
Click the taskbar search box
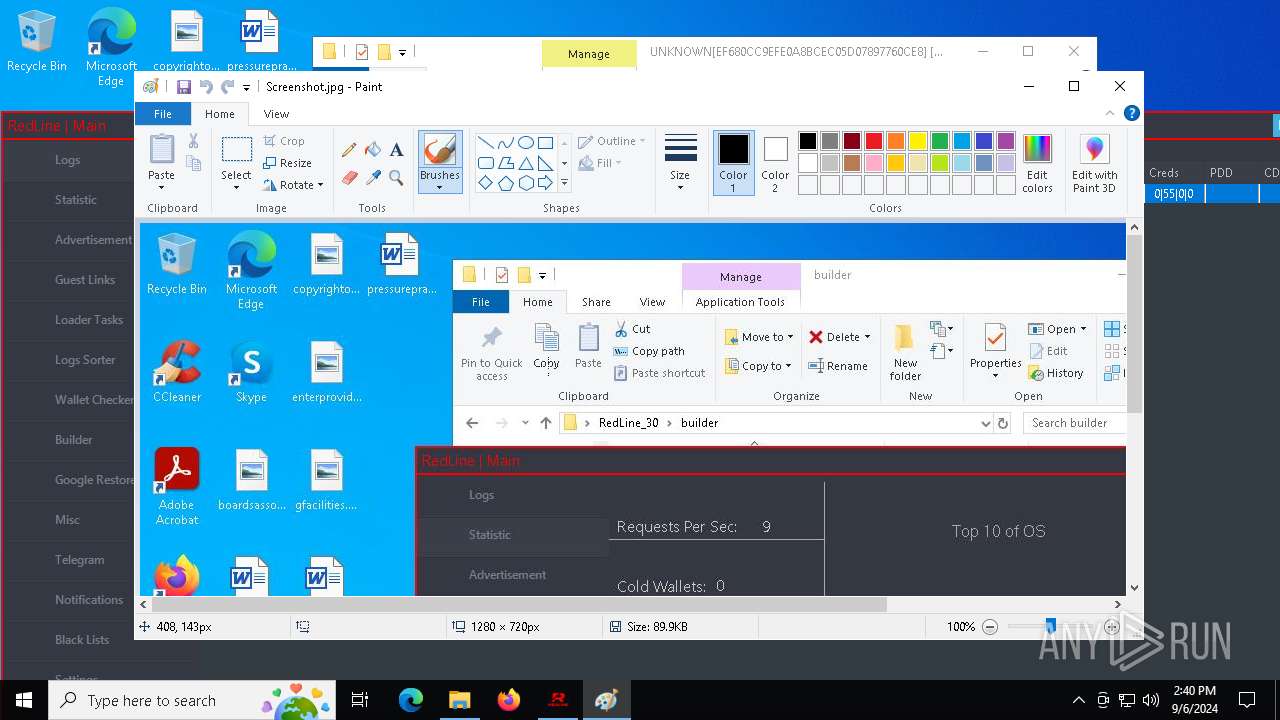(x=192, y=700)
